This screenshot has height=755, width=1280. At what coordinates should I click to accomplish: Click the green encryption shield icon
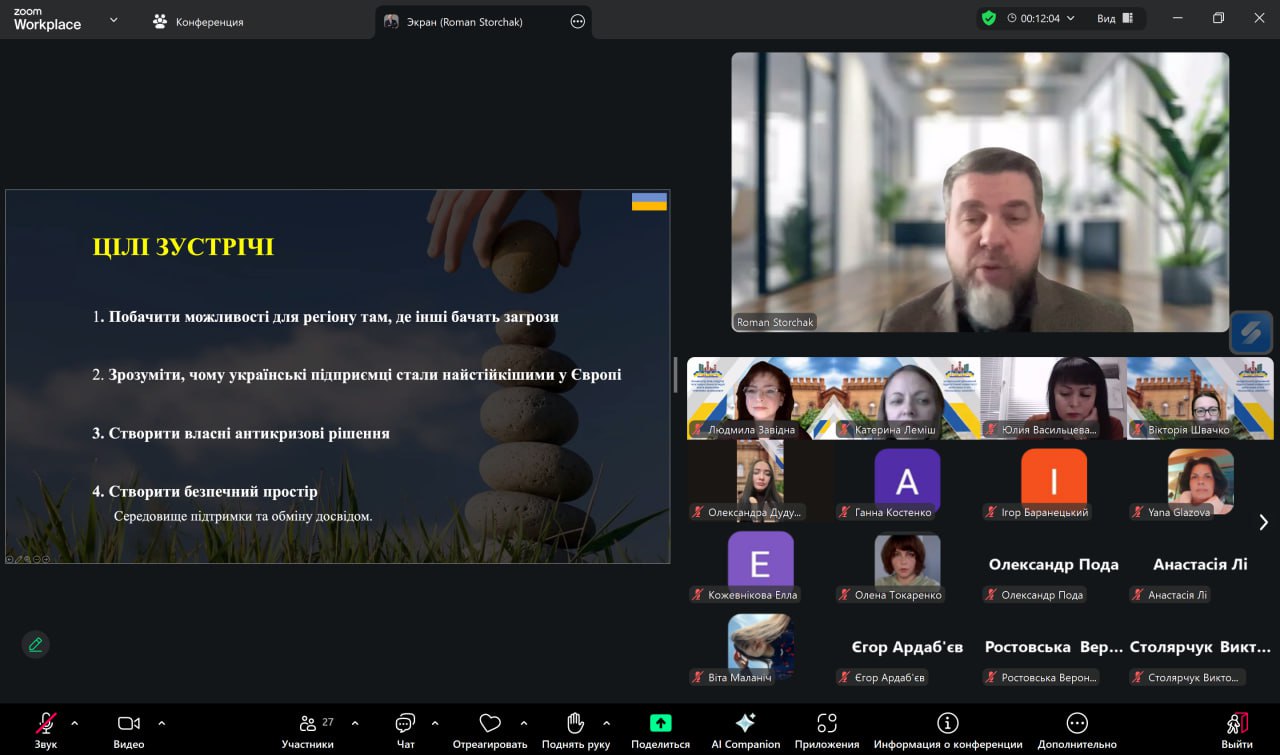click(x=989, y=18)
